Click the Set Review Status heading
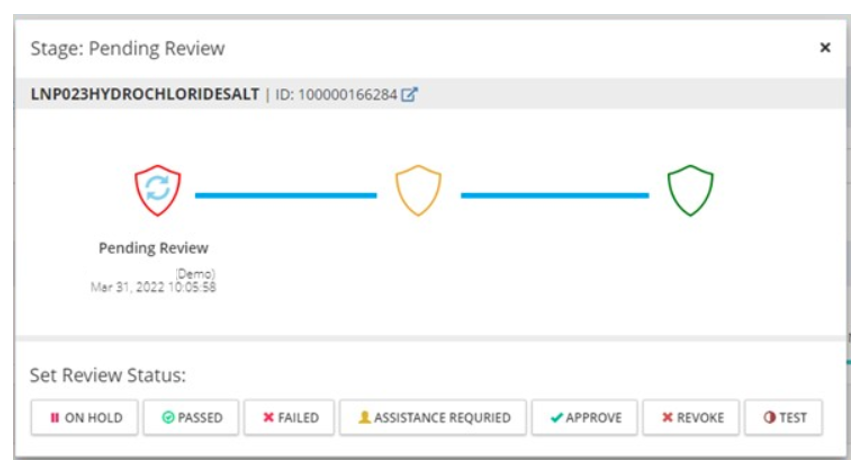Image resolution: width=863 pixels, height=474 pixels. point(108,376)
